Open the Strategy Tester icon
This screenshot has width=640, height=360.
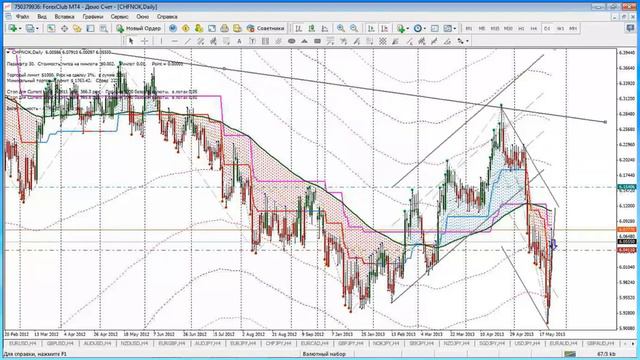coord(104,28)
